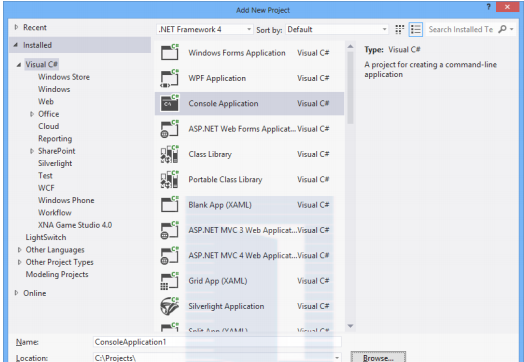The width and height of the screenshot is (524, 362).
Task: Select the Reporting category
Action: click(x=55, y=139)
